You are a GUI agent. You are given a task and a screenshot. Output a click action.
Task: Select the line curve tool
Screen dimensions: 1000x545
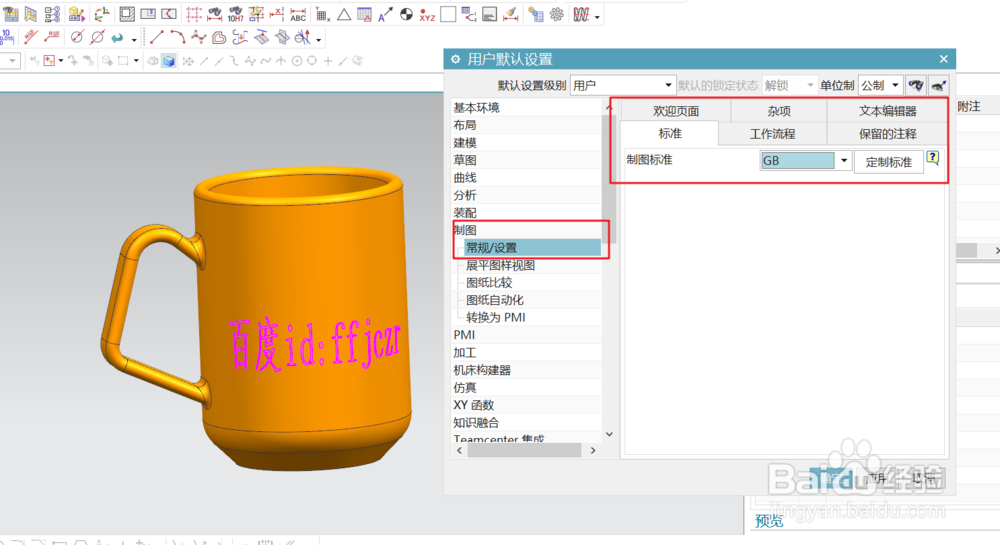pyautogui.click(x=157, y=38)
